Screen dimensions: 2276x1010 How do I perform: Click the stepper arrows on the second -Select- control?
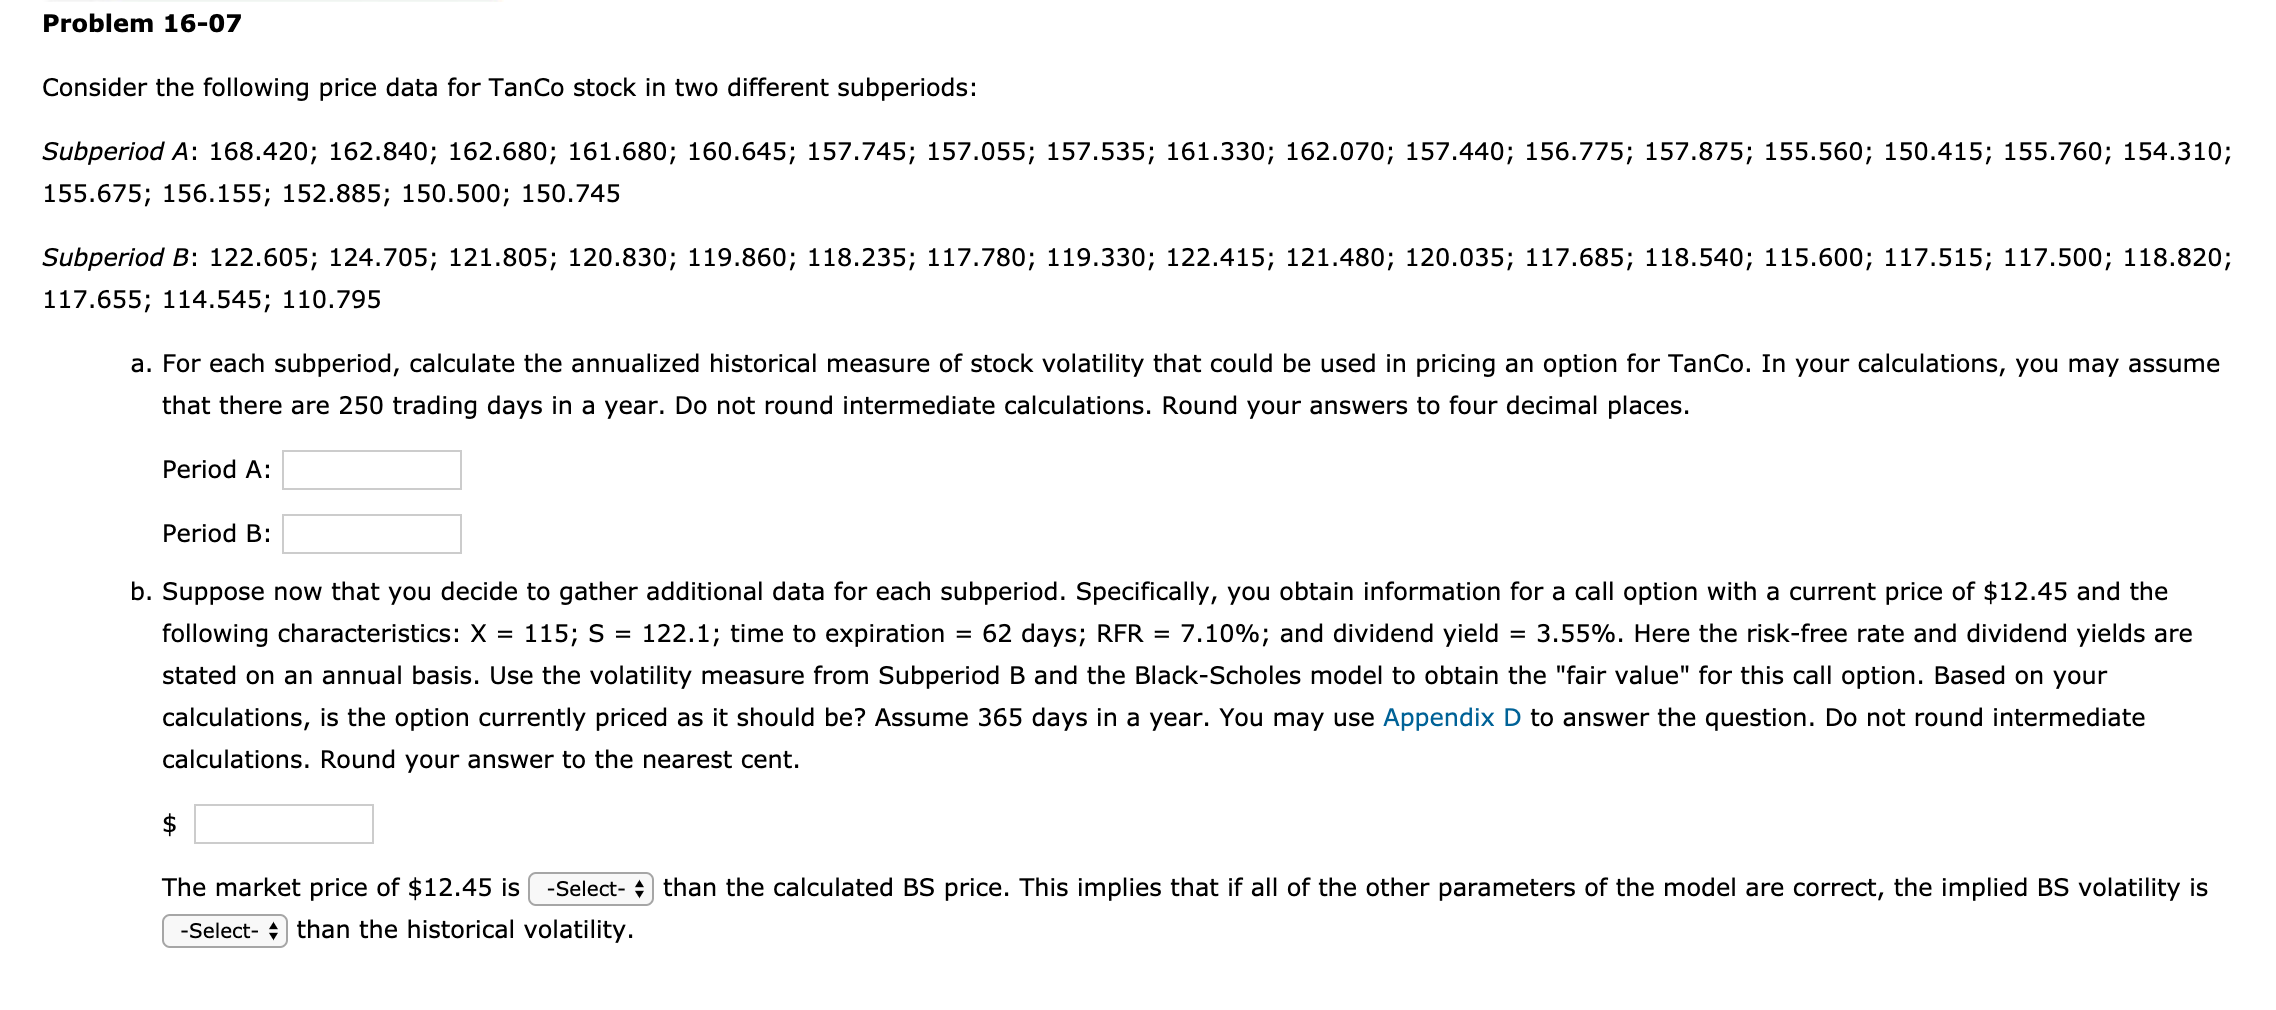272,929
